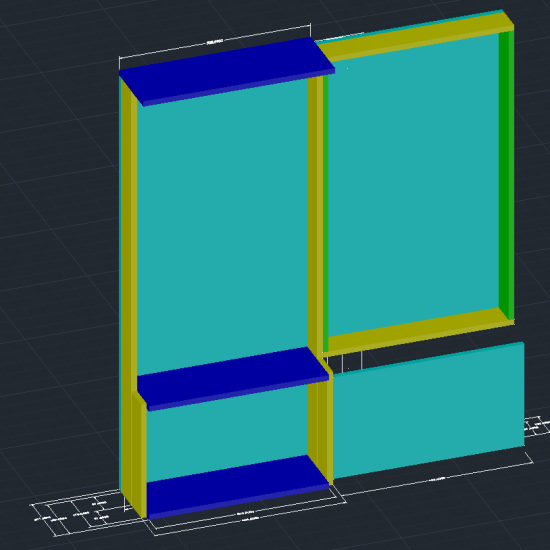Click the inner dimension text below bottom shelf
The height and width of the screenshot is (550, 550).
(x=246, y=512)
